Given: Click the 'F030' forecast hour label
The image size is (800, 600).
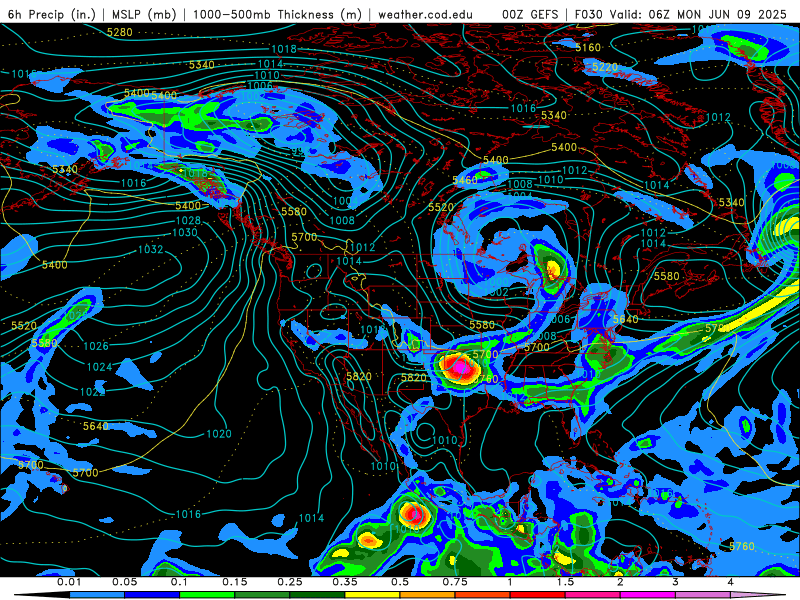Looking at the screenshot, I should pyautogui.click(x=588, y=14).
